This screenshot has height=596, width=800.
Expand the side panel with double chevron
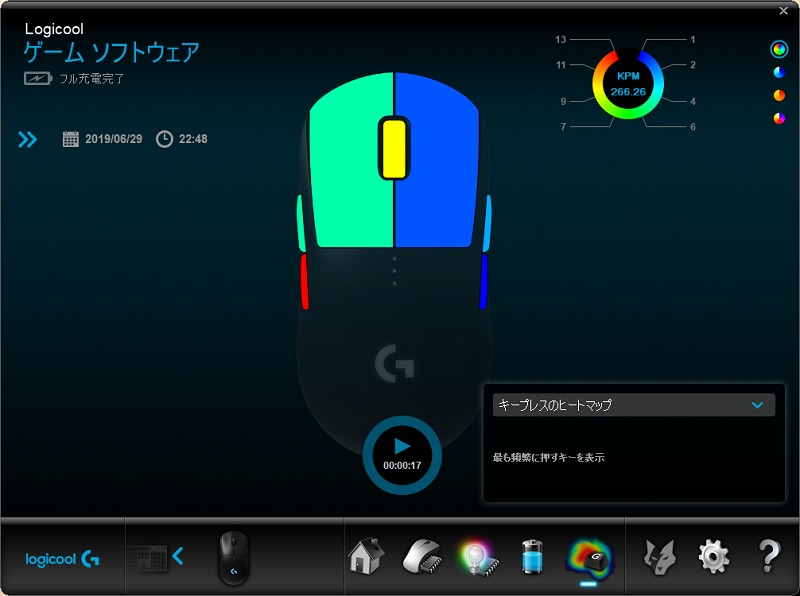[x=28, y=139]
